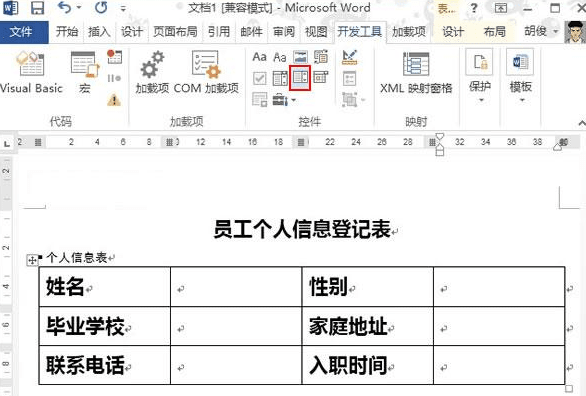
Task: Click the 毕业学校 table cell
Action: 105,327
